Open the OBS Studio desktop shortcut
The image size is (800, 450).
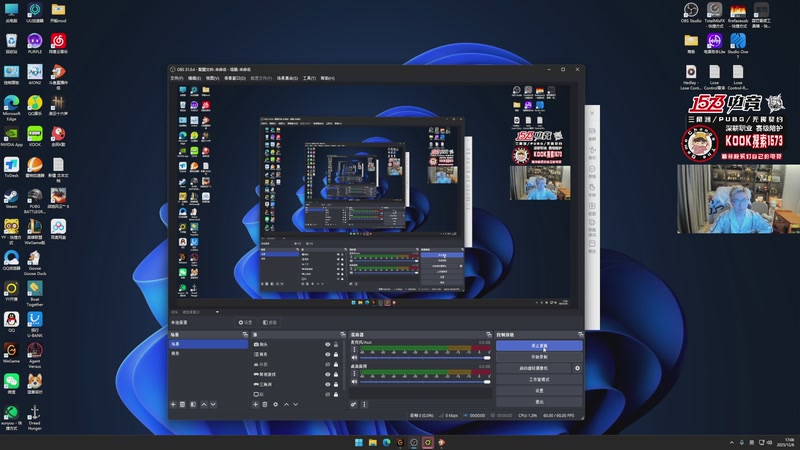[691, 13]
